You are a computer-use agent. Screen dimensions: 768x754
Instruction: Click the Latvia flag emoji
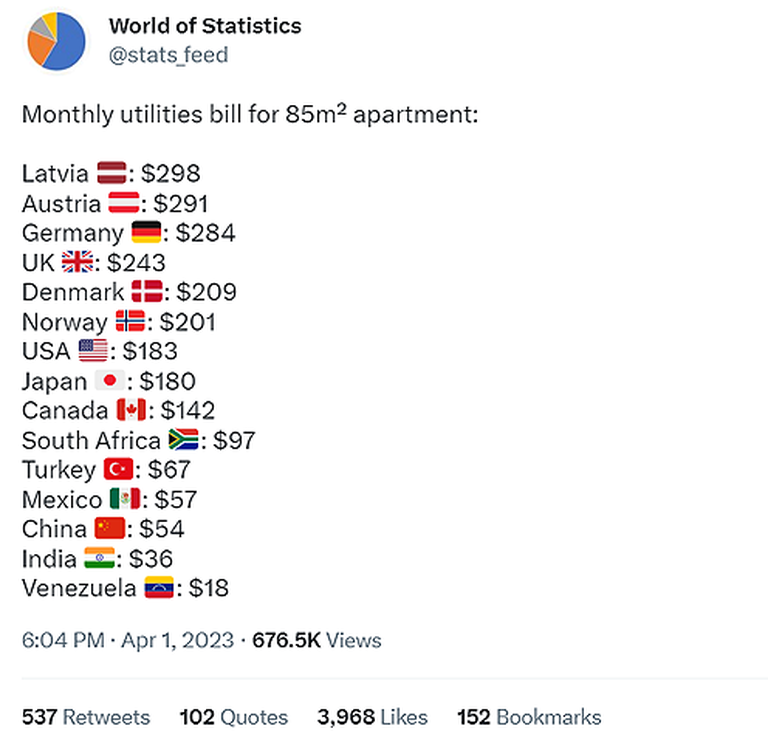point(112,173)
